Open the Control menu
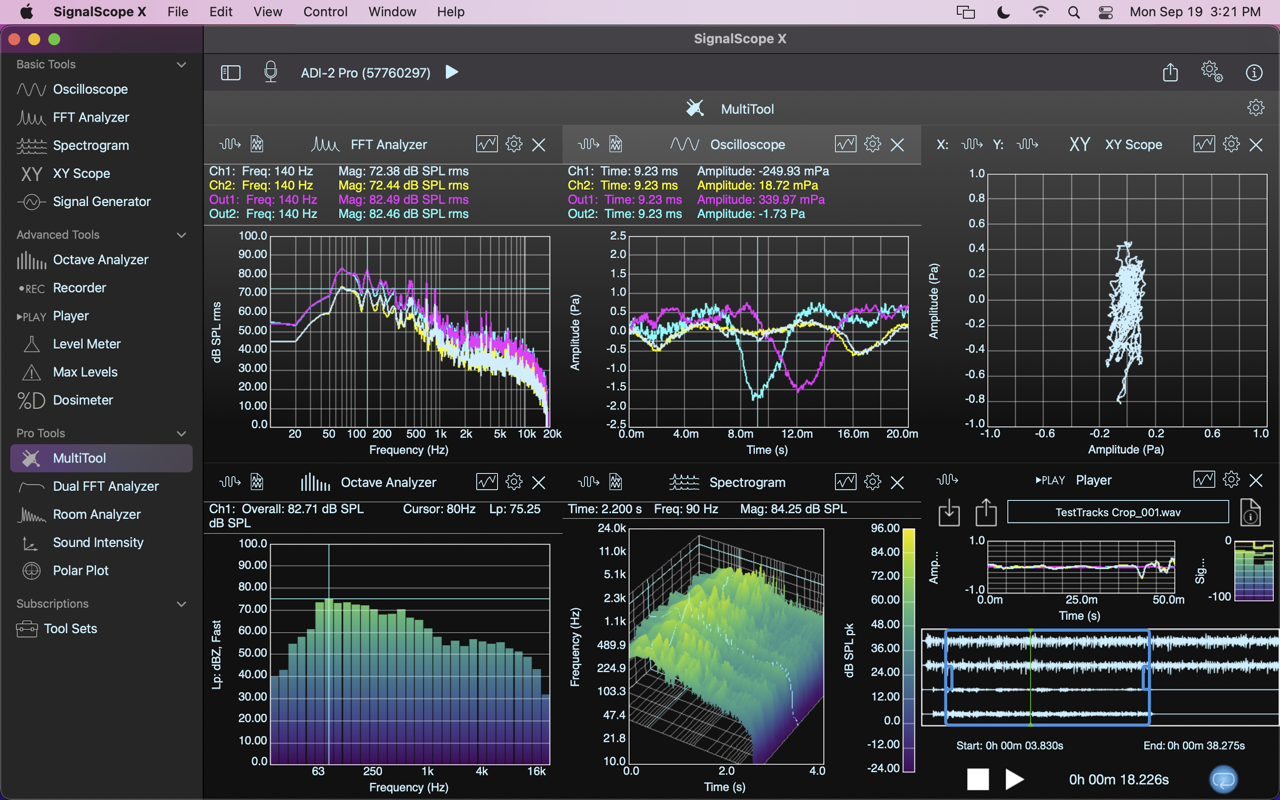 click(x=325, y=12)
